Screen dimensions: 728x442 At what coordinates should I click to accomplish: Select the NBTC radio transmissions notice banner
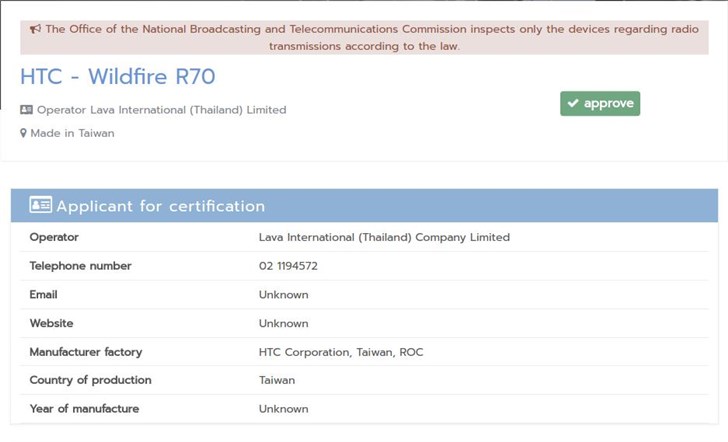click(364, 38)
